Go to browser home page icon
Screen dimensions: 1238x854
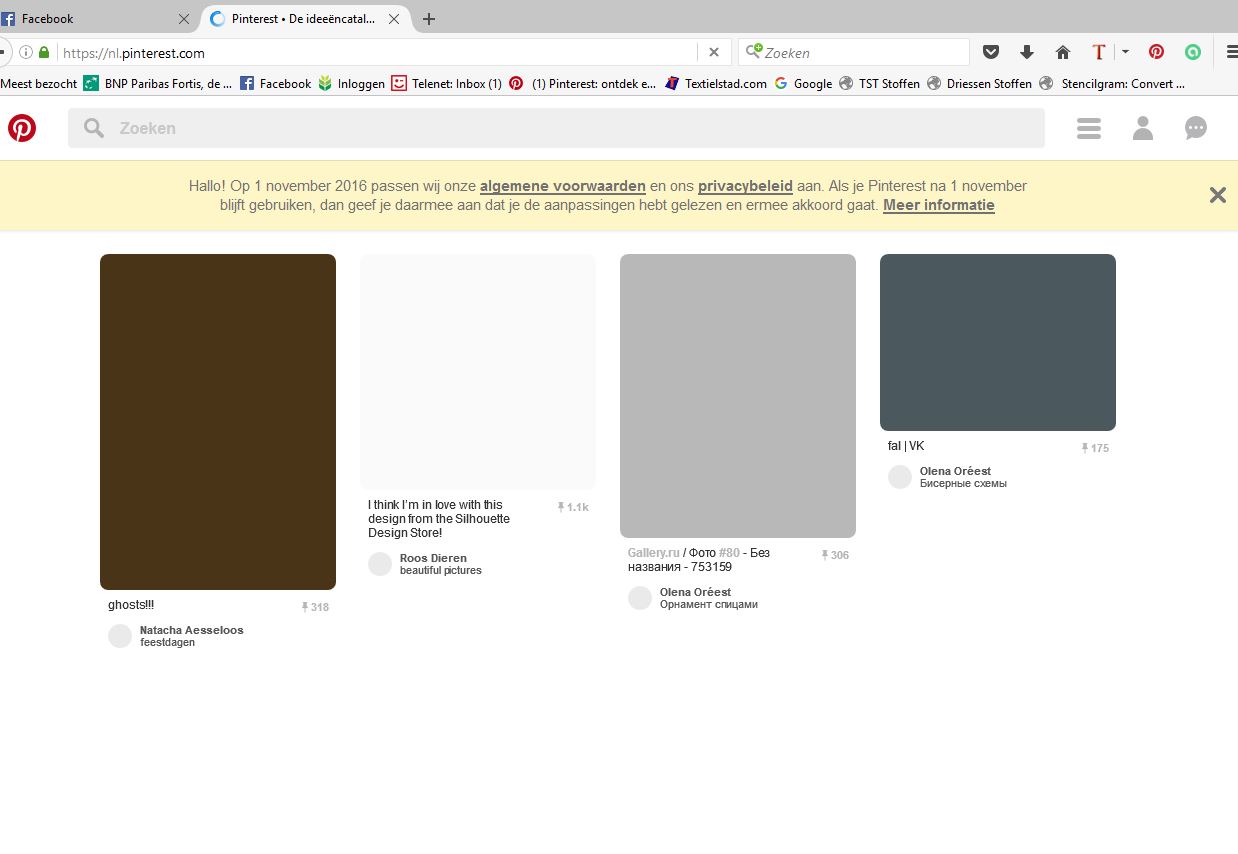pyautogui.click(x=1062, y=52)
